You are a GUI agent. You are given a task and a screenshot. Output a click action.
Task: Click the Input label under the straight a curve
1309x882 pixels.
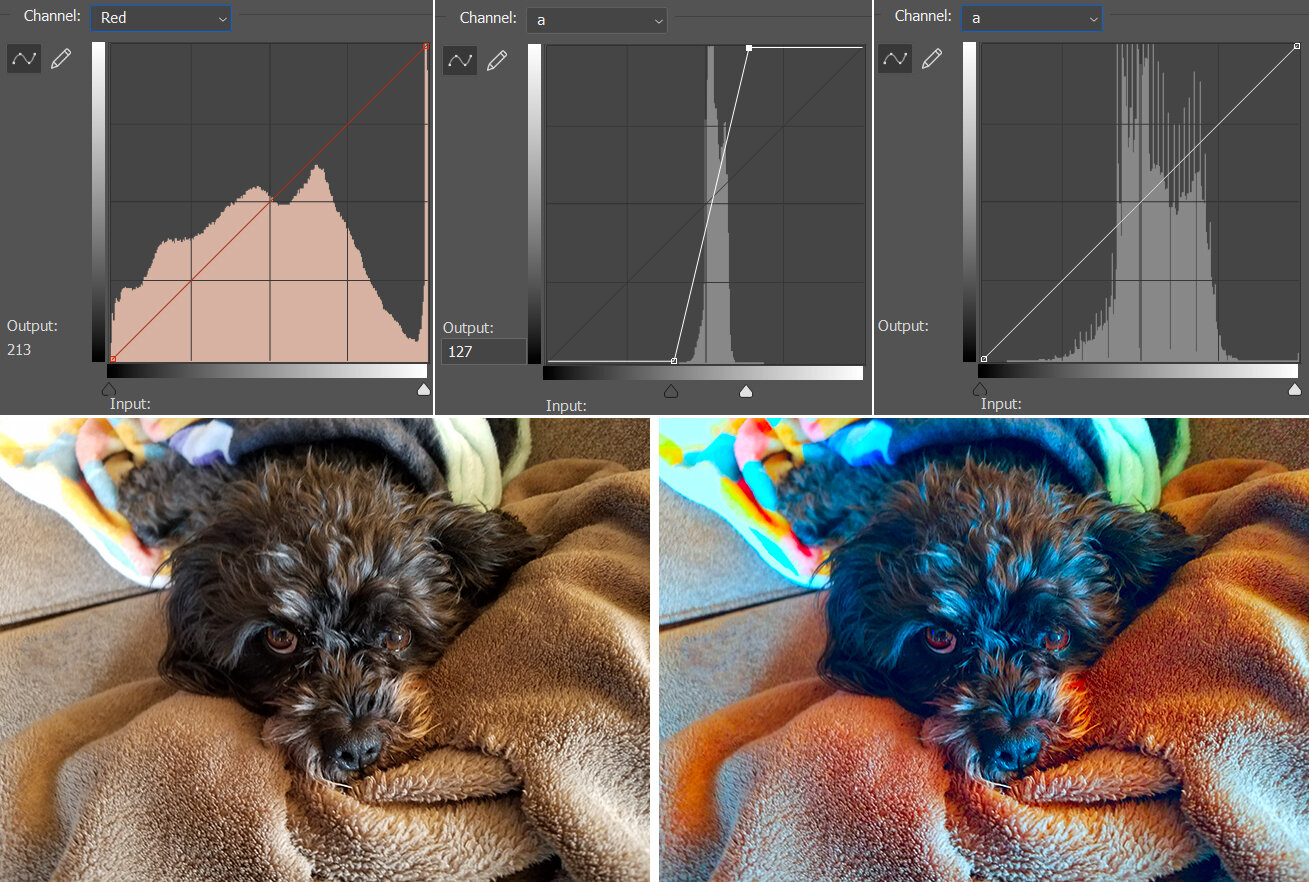coord(1001,404)
